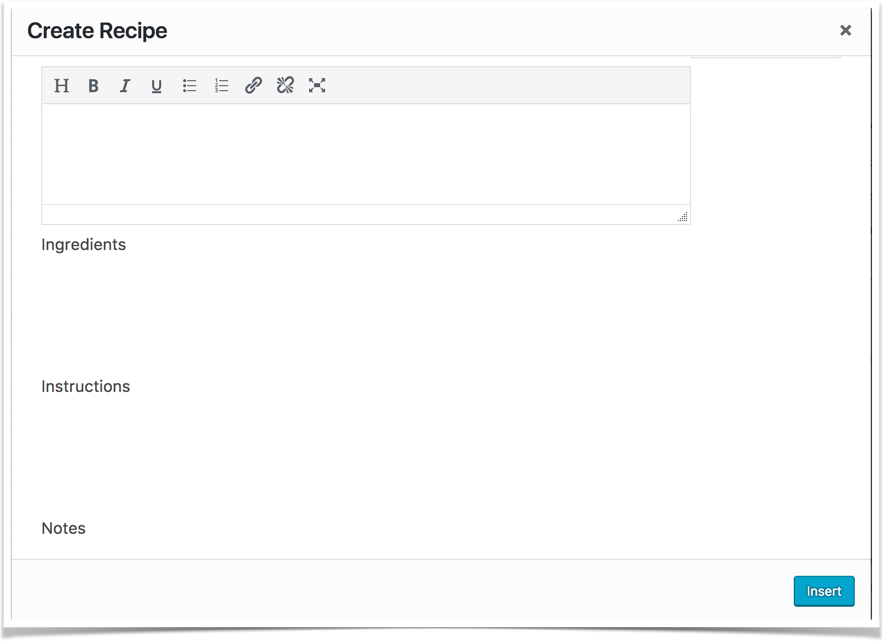Click the partially visible field above editor
This screenshot has width=883, height=641.
[x=765, y=56]
